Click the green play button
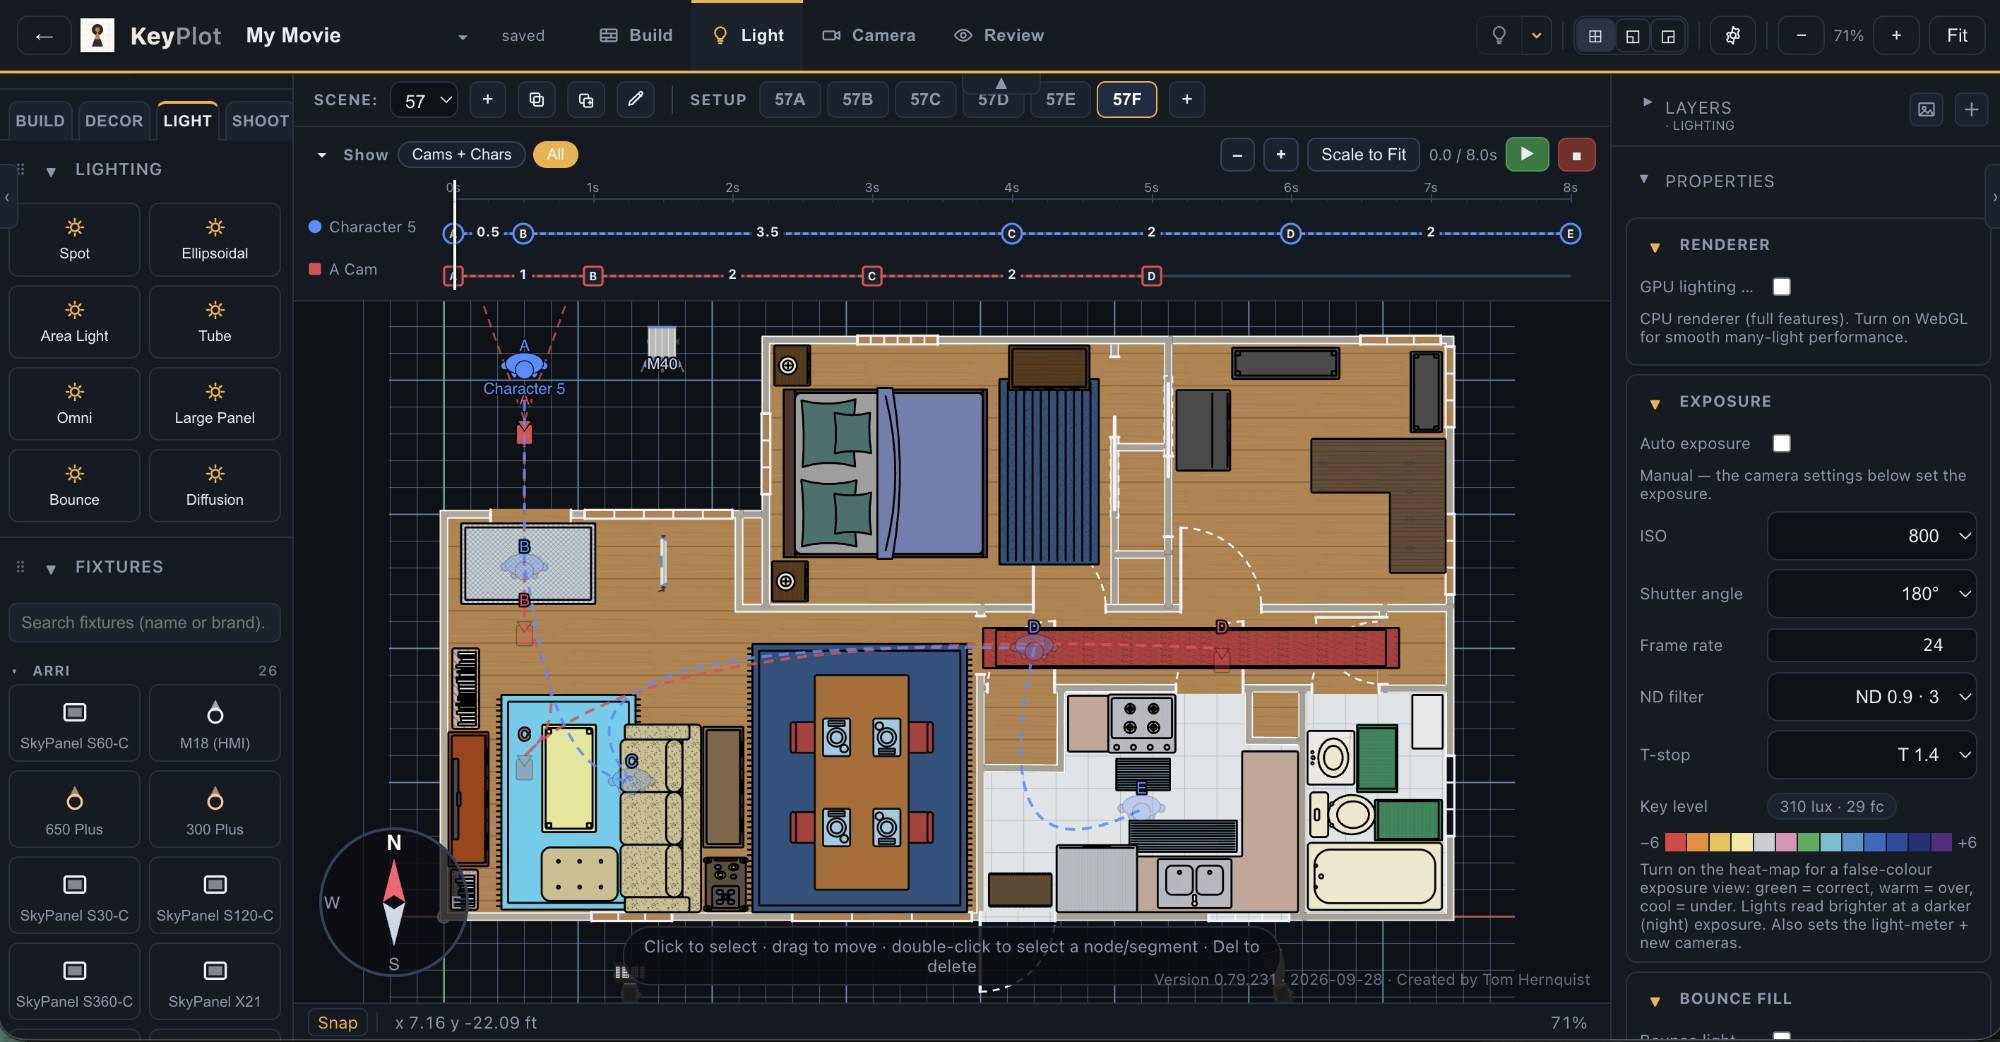This screenshot has width=2000, height=1042. point(1527,154)
